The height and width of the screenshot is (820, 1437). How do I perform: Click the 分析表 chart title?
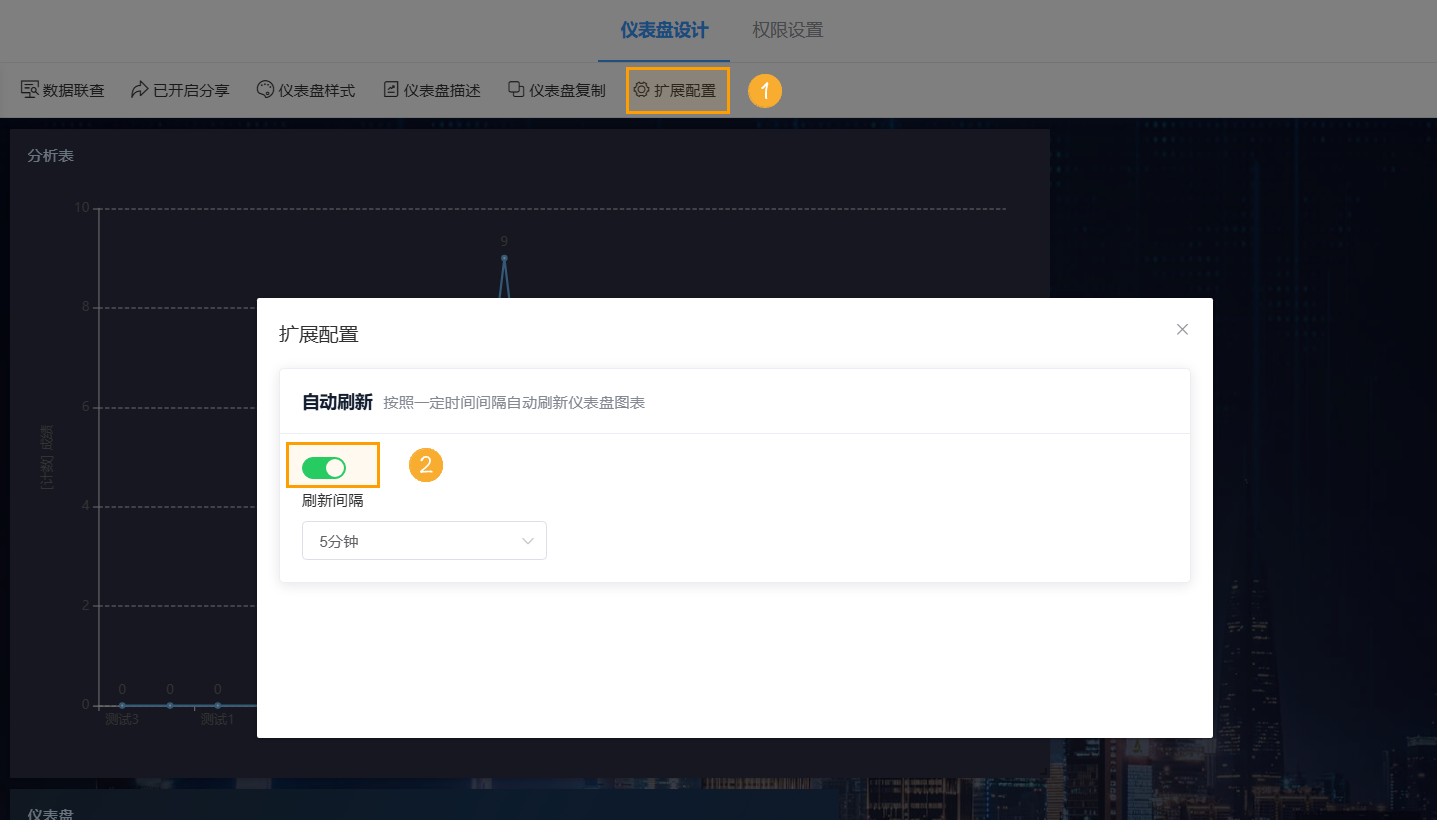coord(50,156)
